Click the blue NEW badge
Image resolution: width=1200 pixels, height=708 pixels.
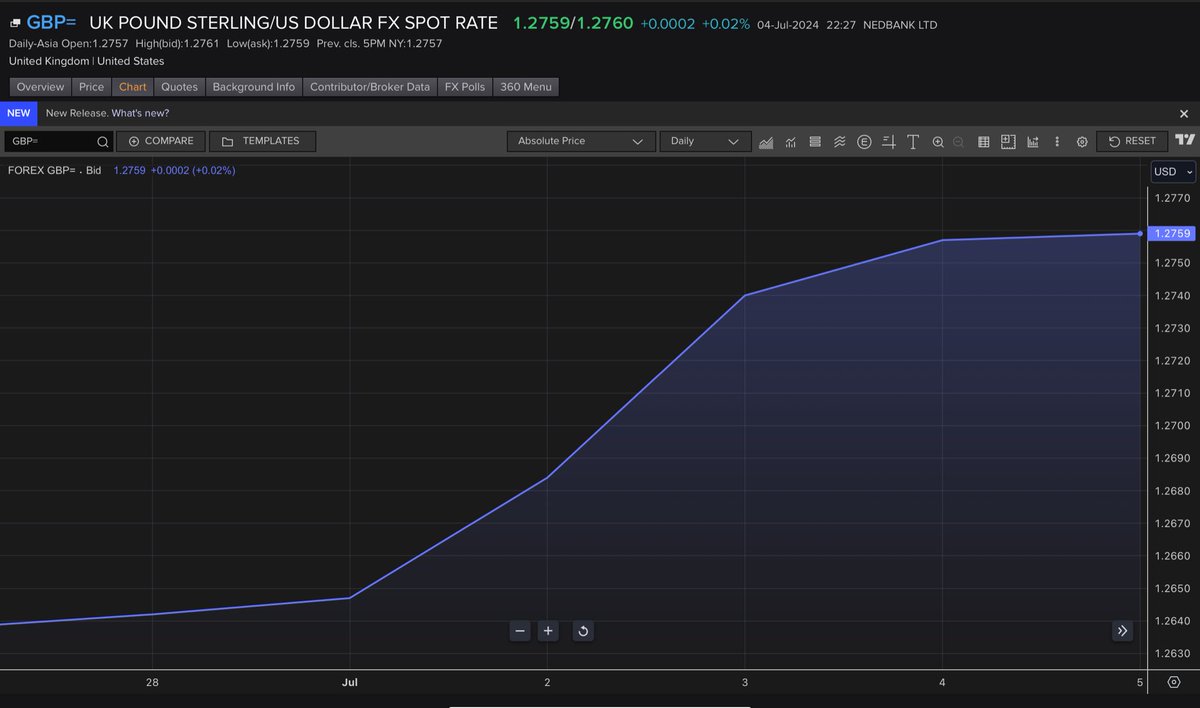coord(18,114)
